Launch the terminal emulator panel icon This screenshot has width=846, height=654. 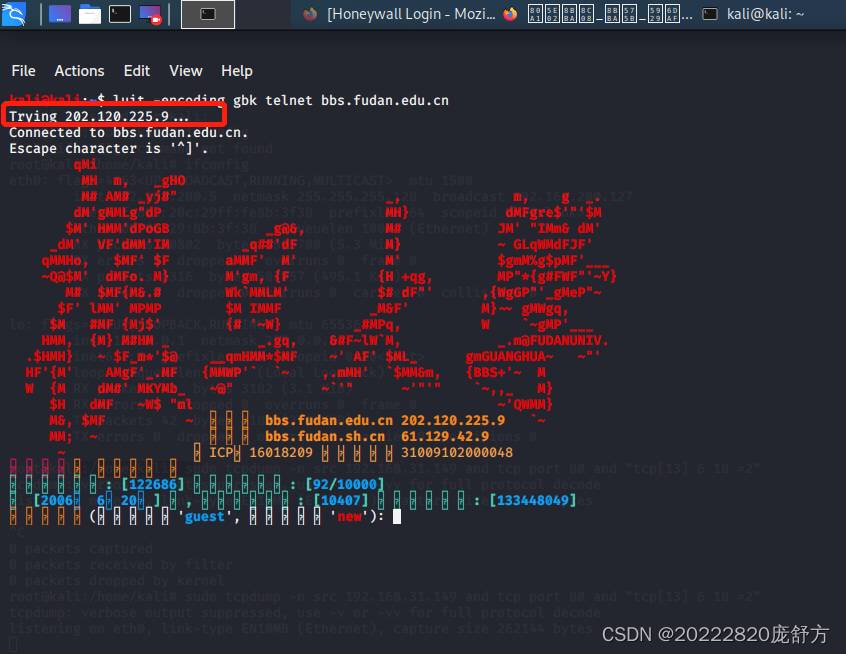tap(120, 14)
